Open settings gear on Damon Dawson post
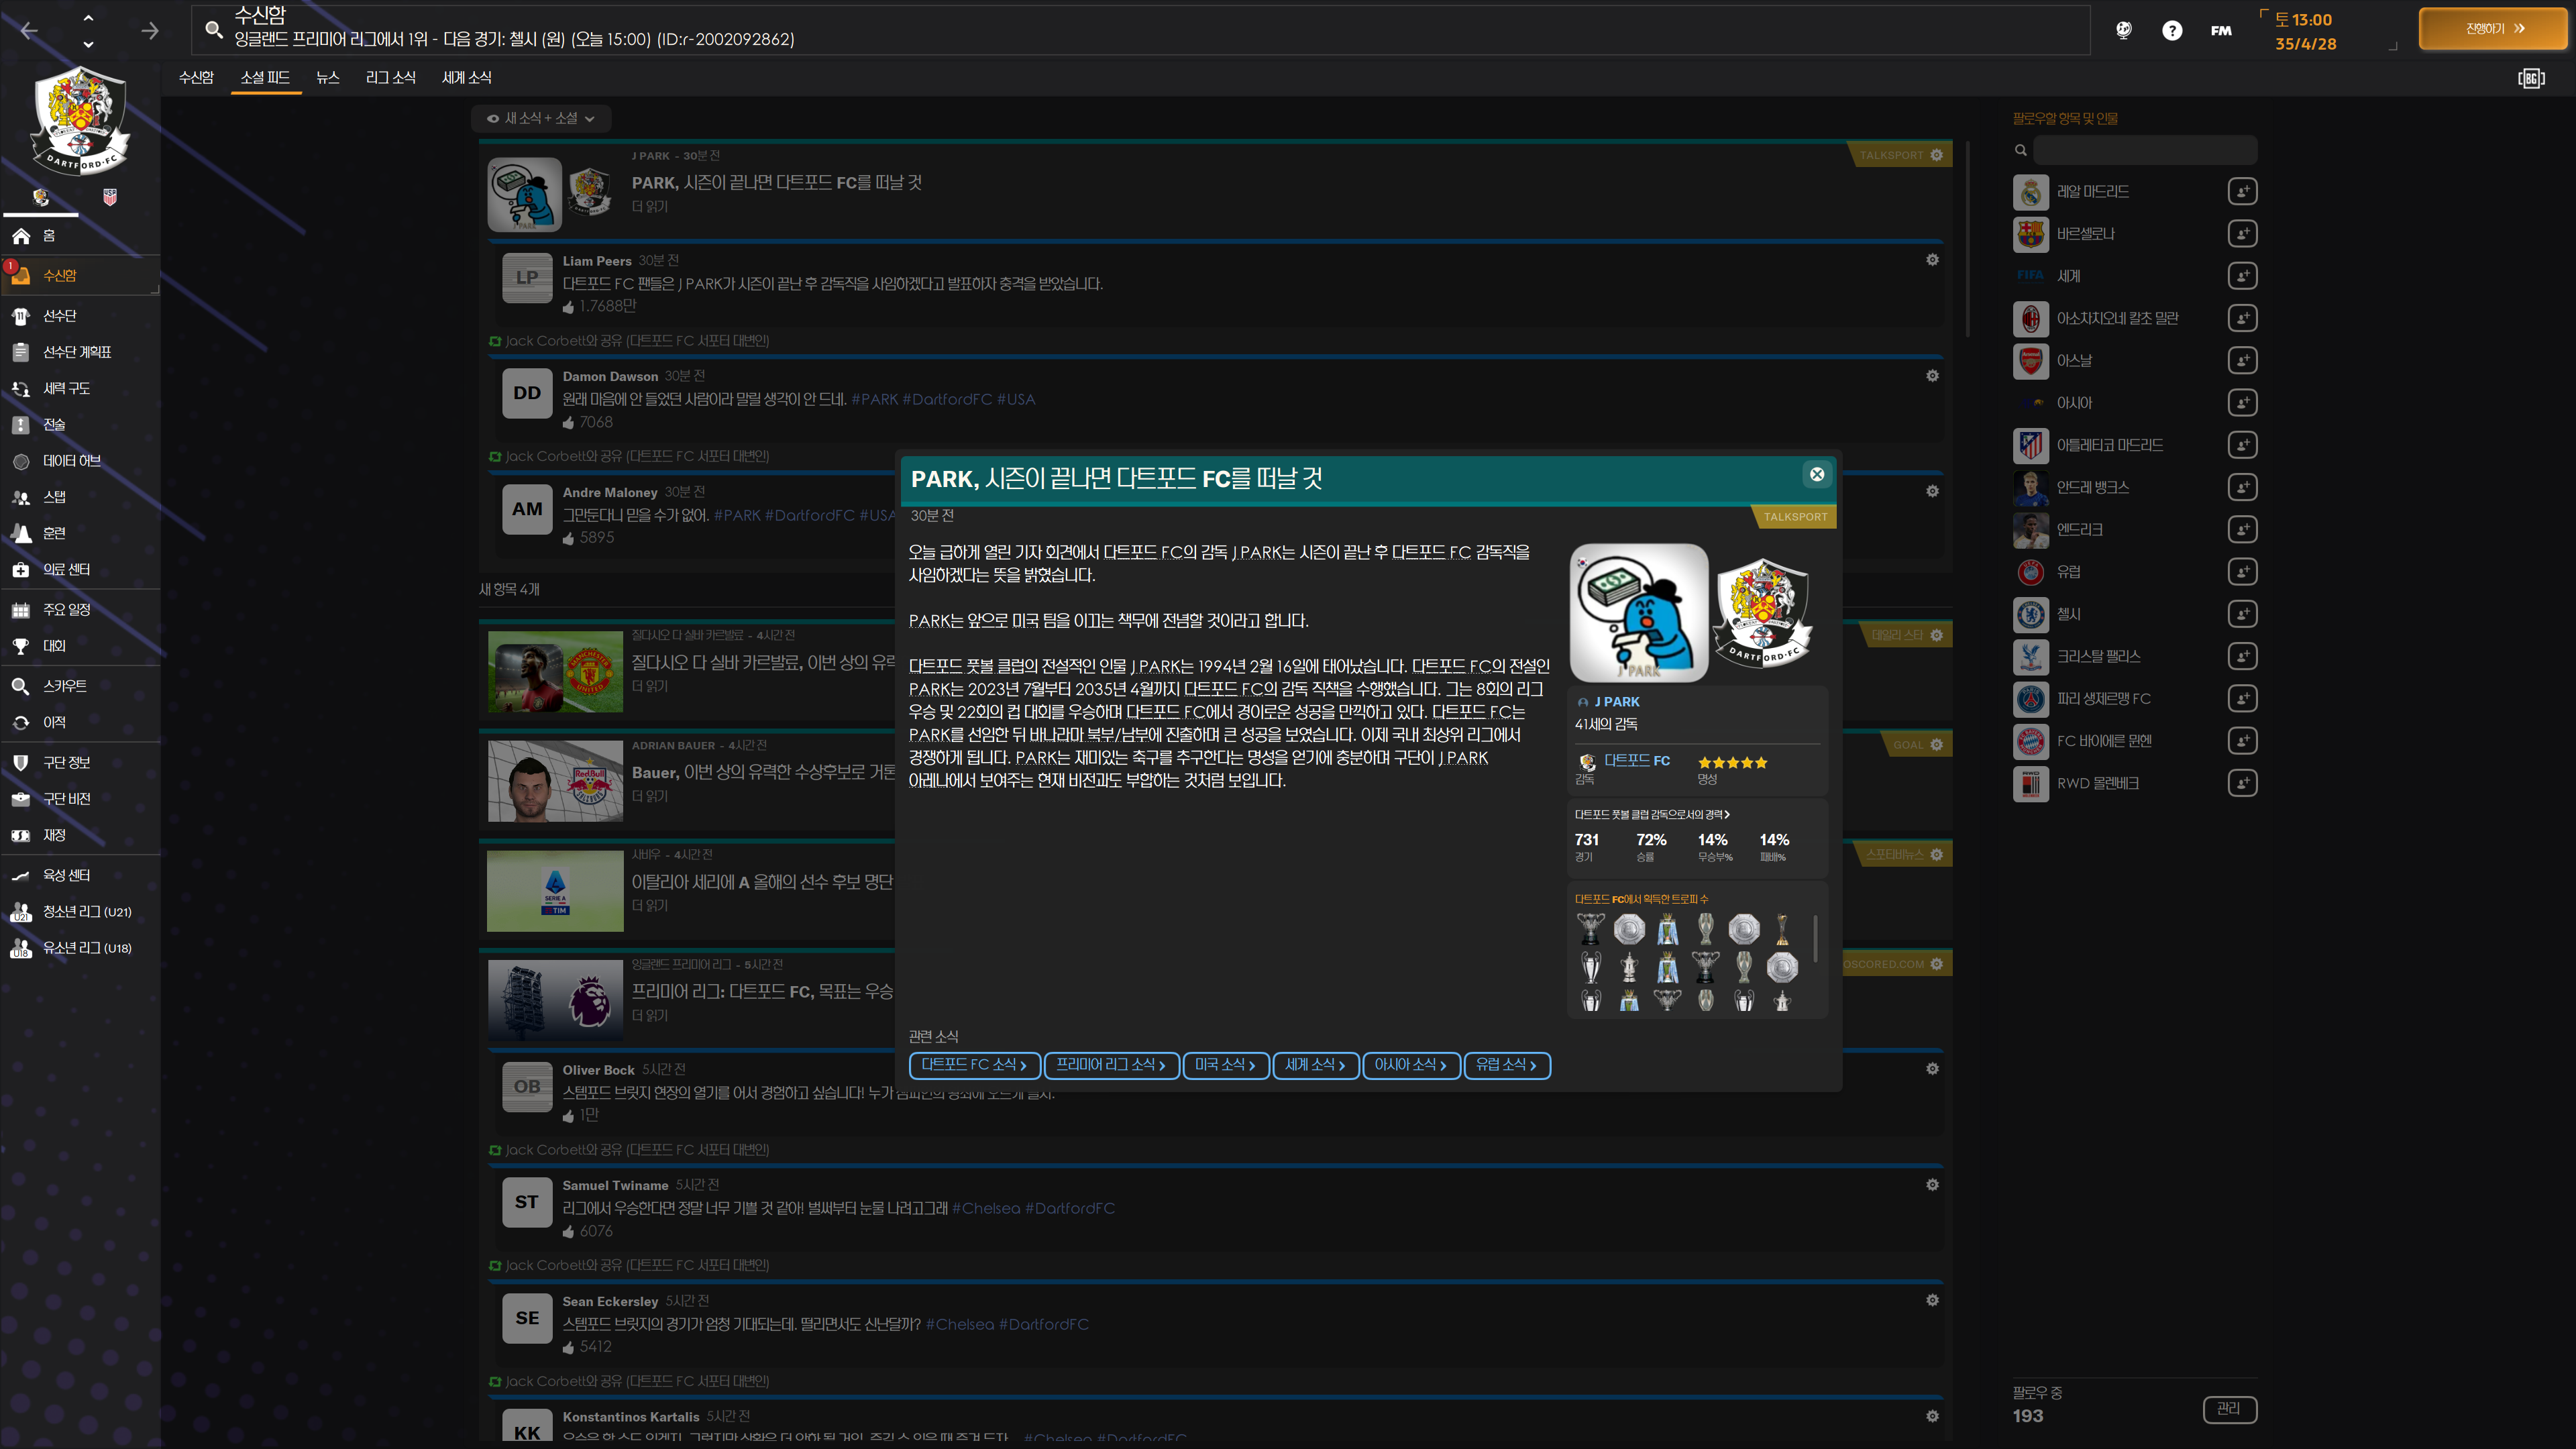Screen dimensions: 2576x1449 pos(1932,376)
